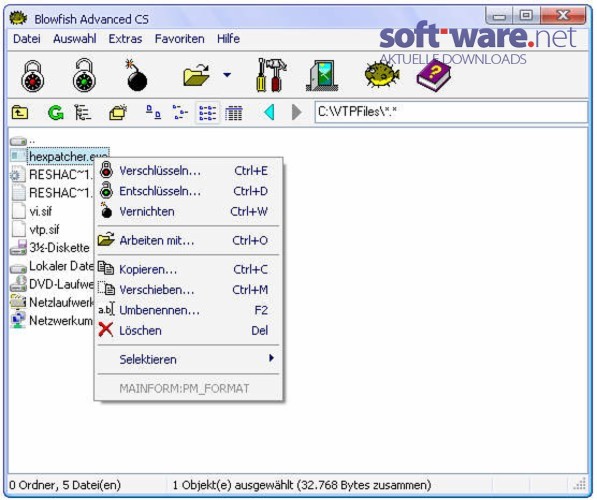Choose Umbenennen... in context menu
Image resolution: width=597 pixels, height=500 pixels.
188,310
